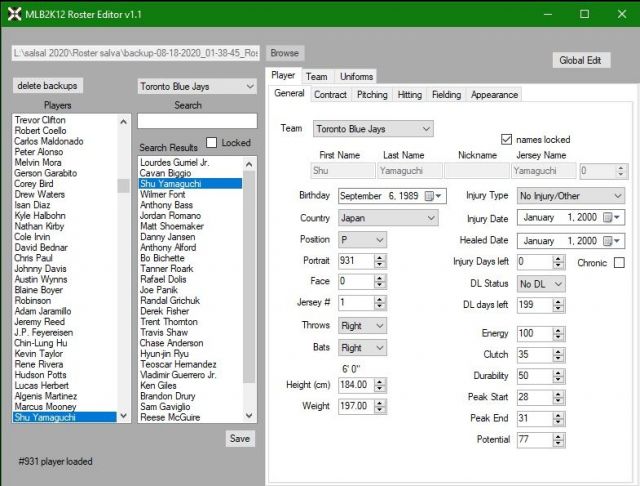Click the Browse button
Image resolution: width=640 pixels, height=486 pixels.
(x=284, y=53)
